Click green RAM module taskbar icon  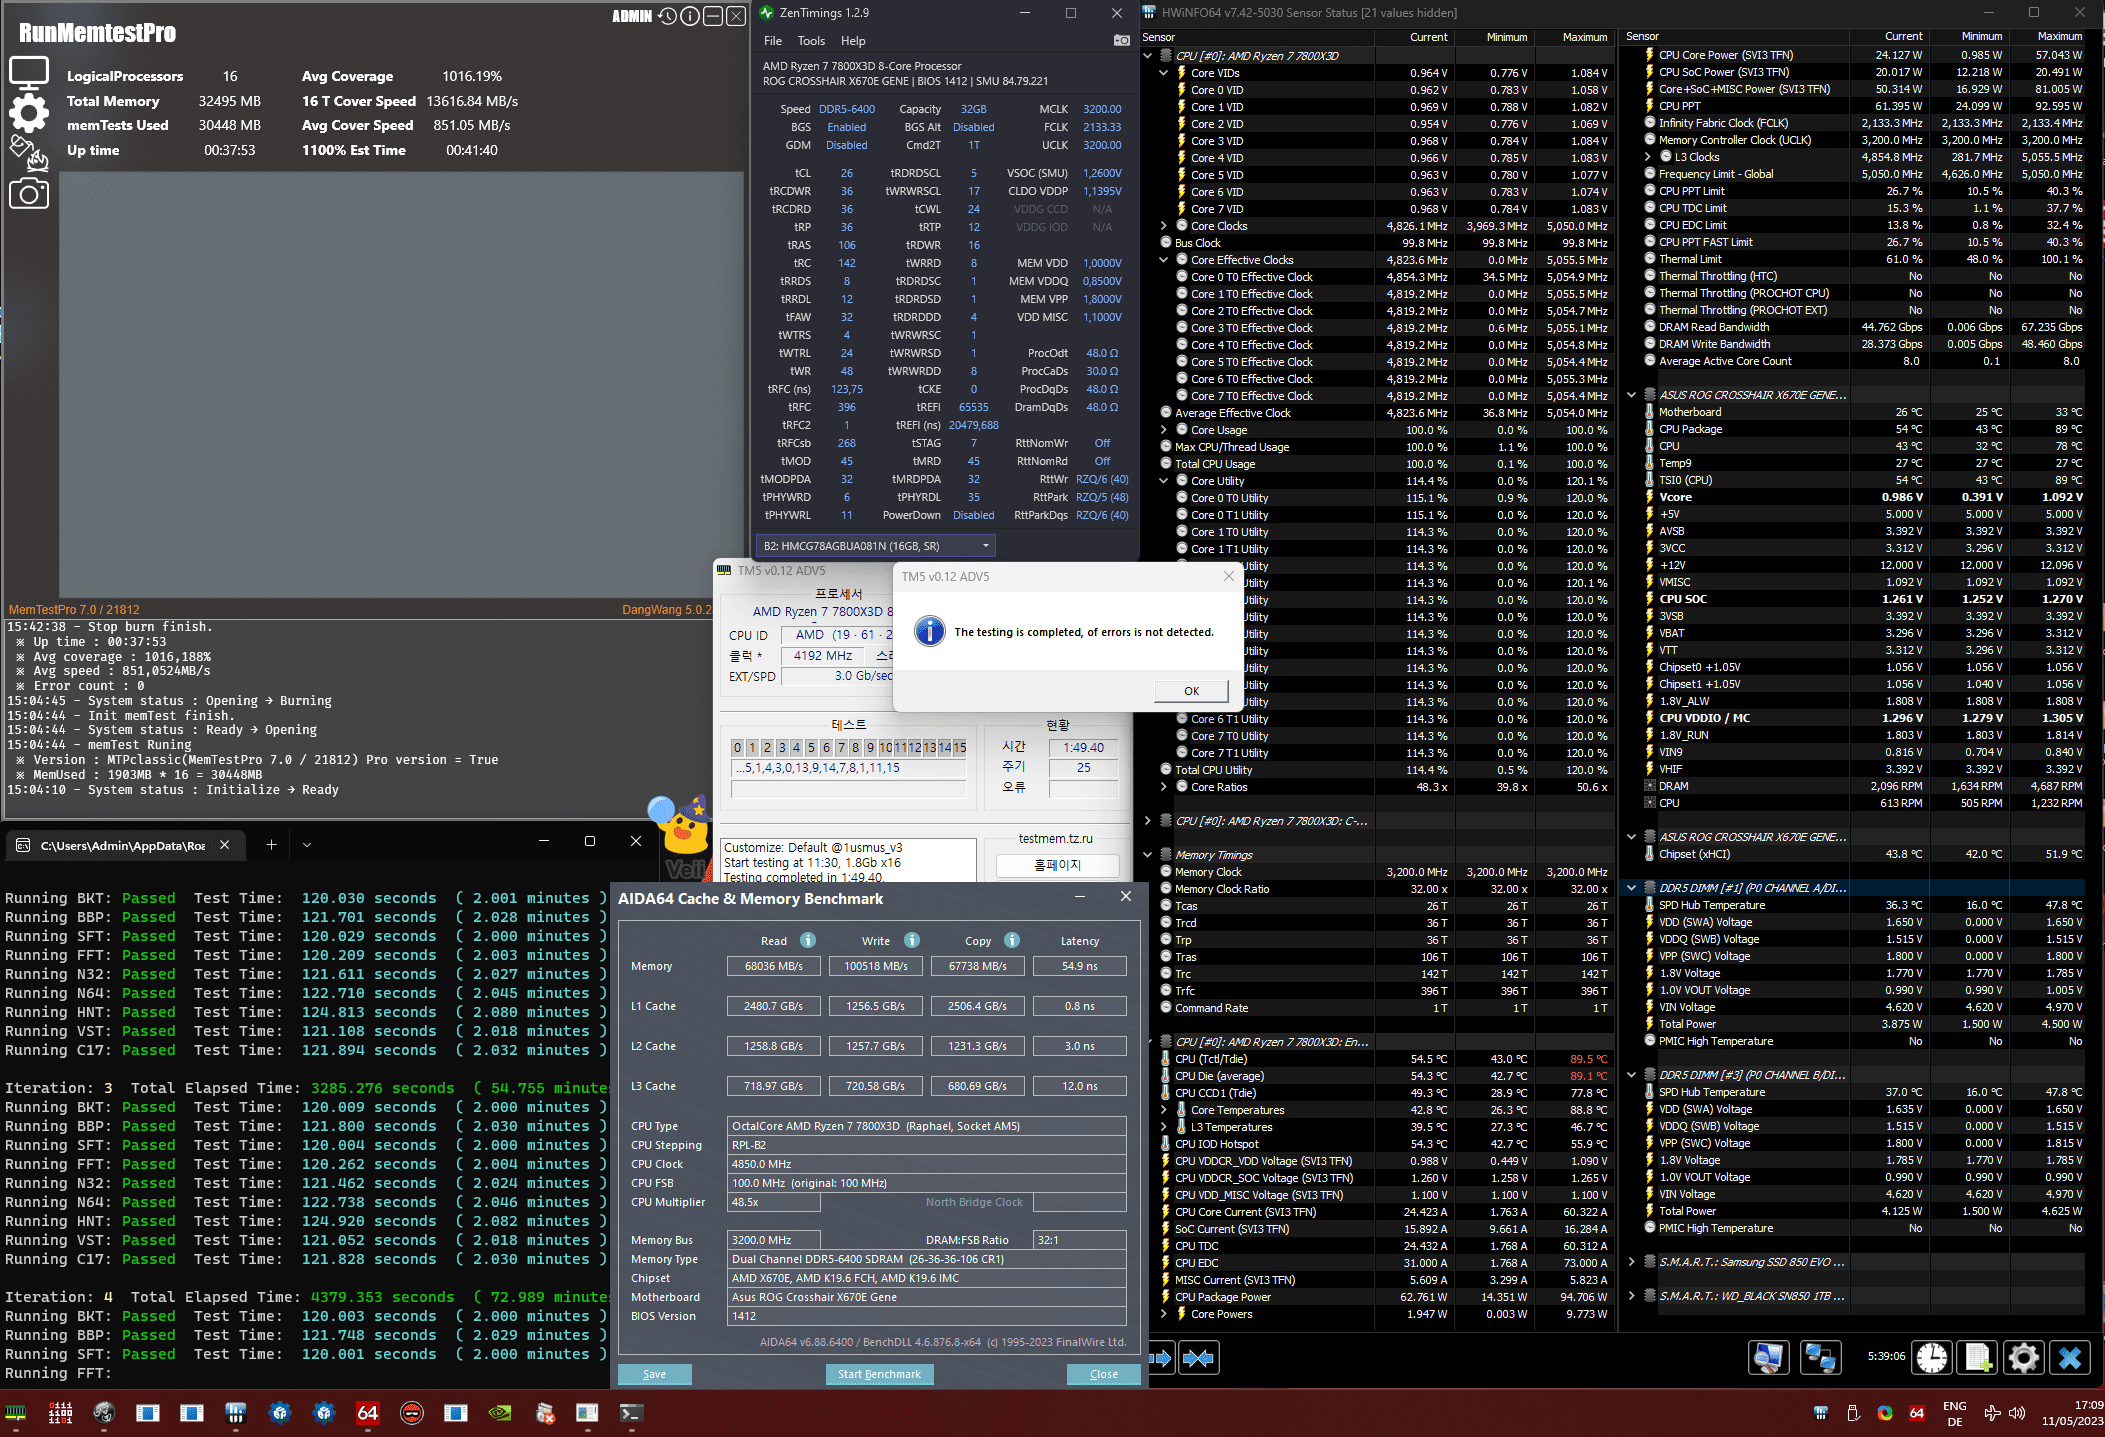click(x=16, y=1413)
